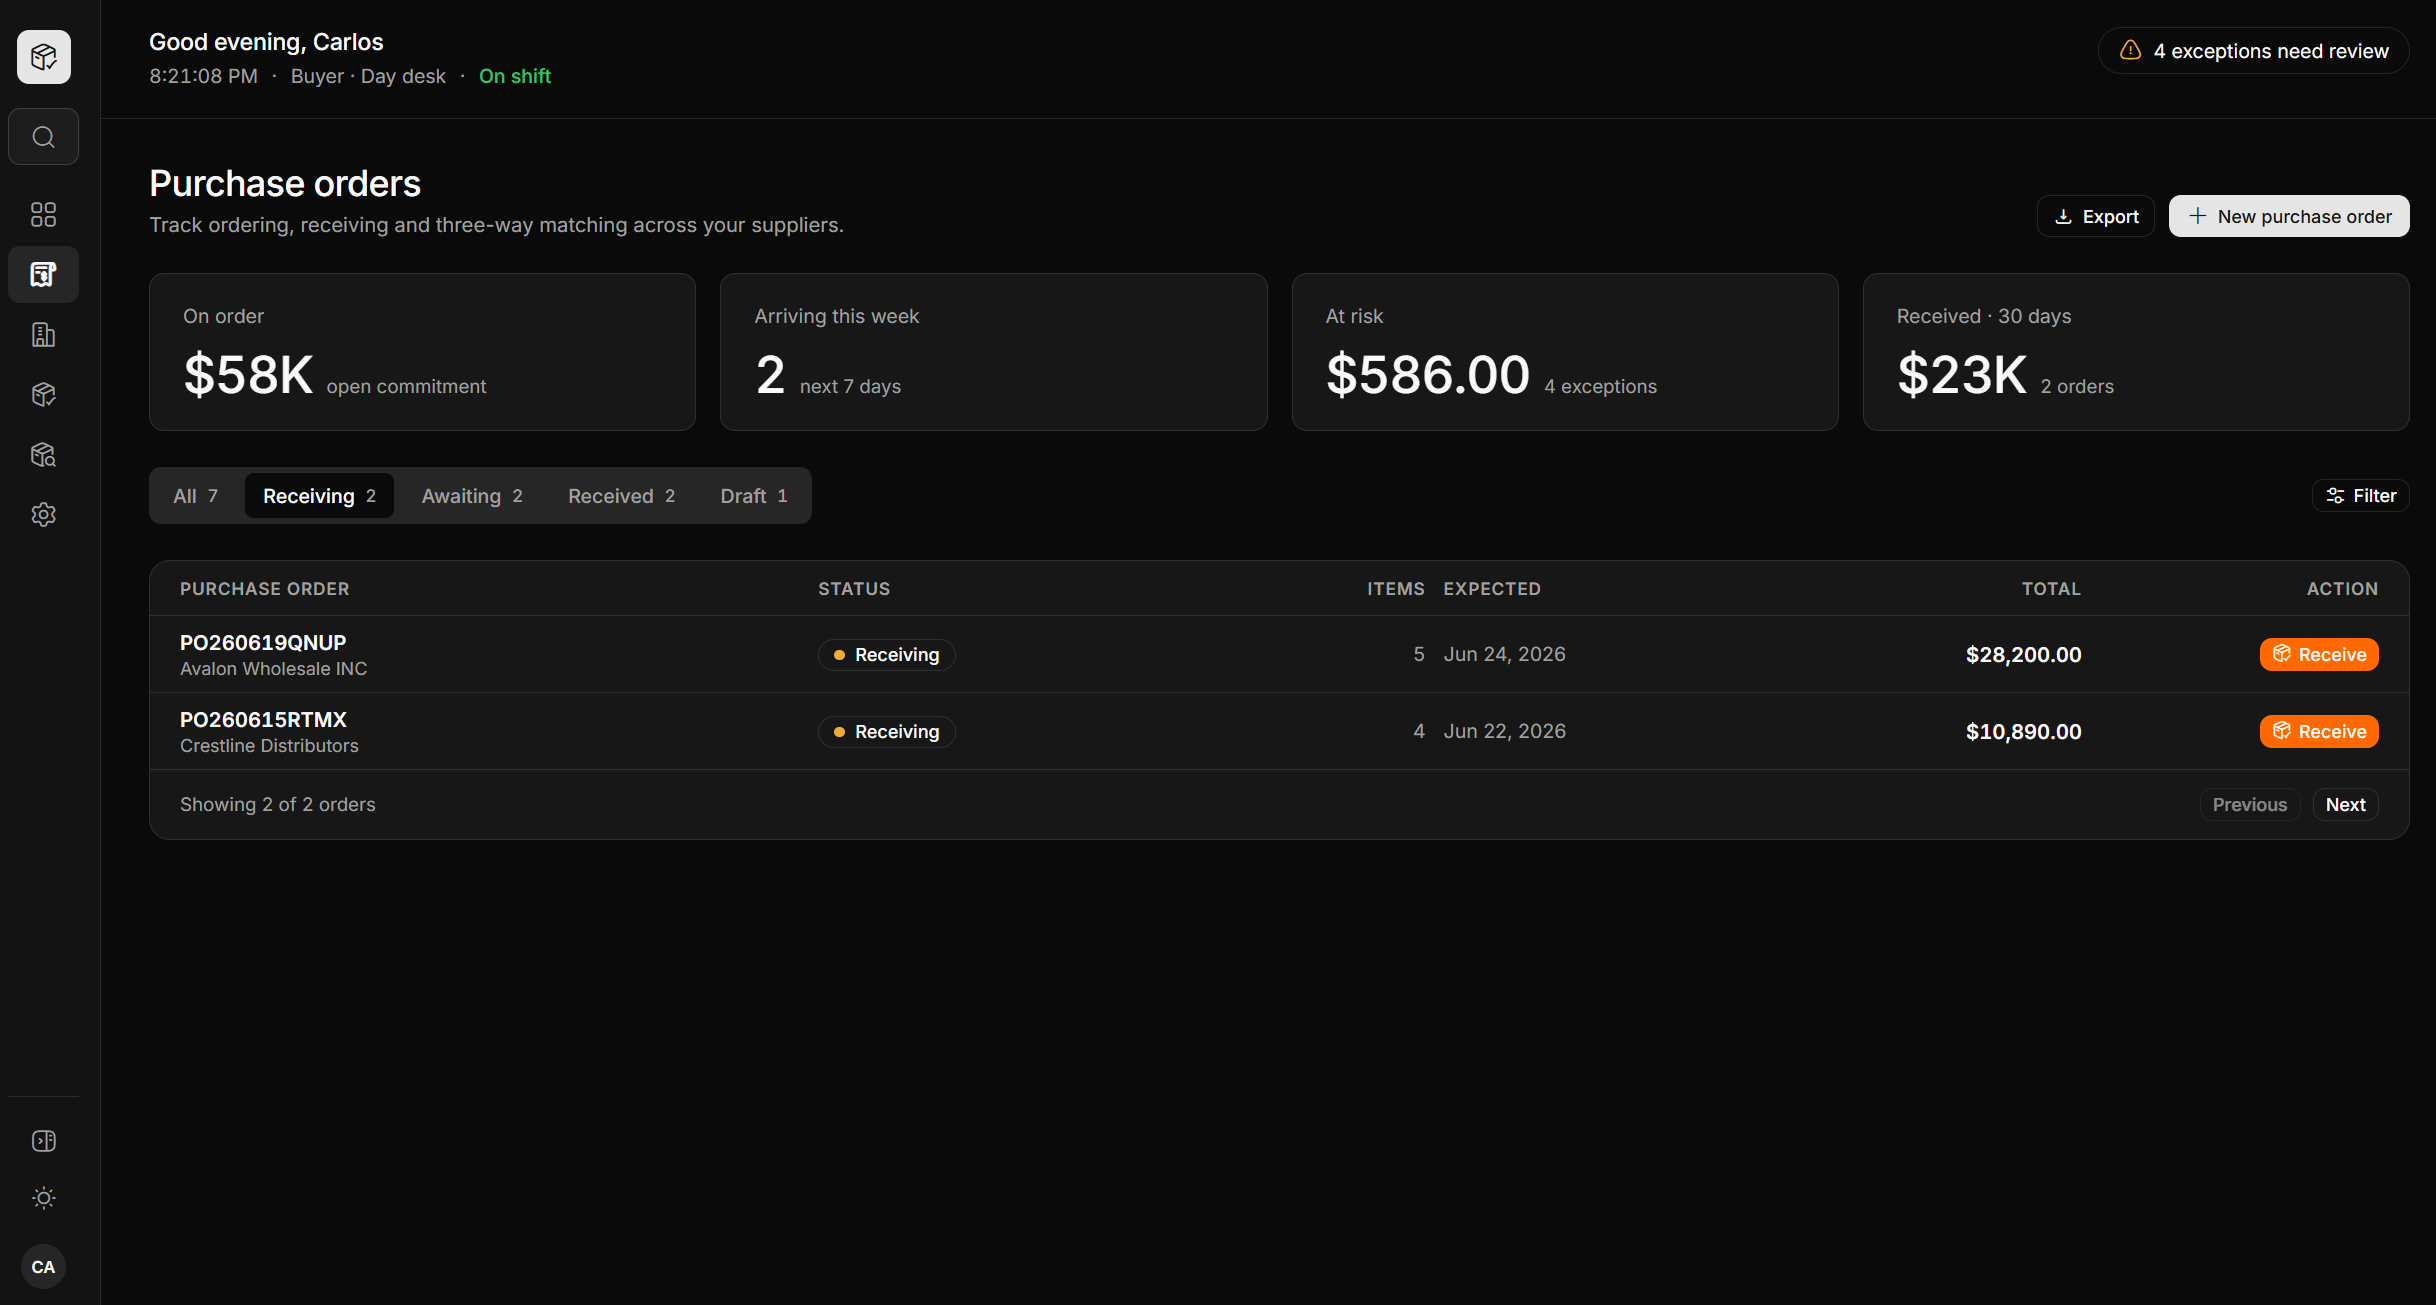This screenshot has height=1305, width=2436.
Task: Open the Arriving this week card
Action: (x=993, y=352)
